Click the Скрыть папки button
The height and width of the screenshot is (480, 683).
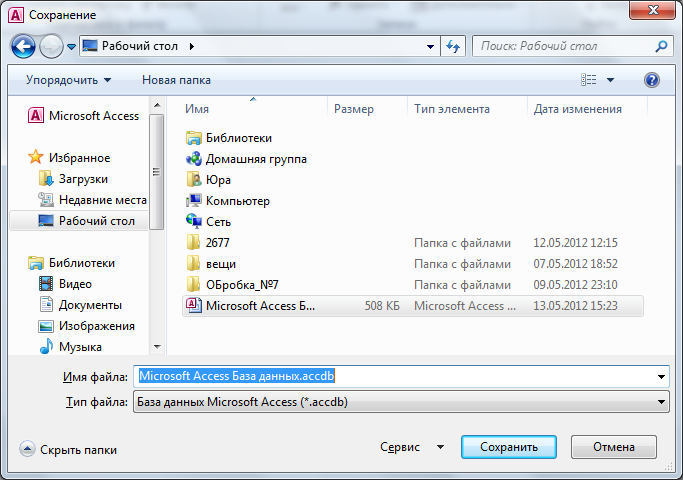point(68,450)
